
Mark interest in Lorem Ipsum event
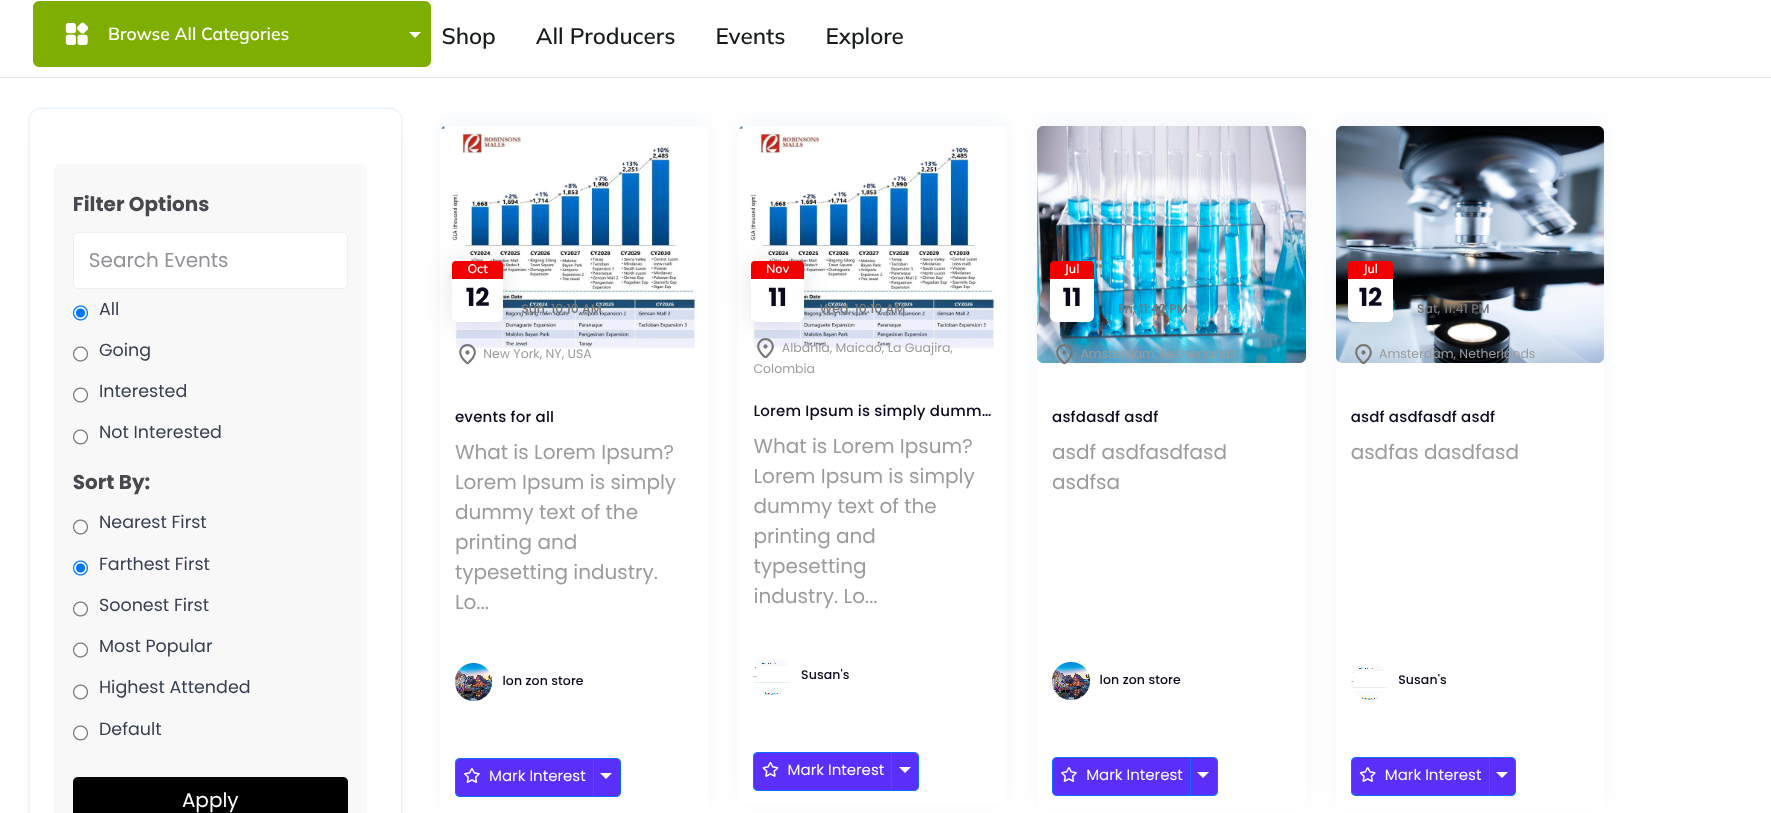823,771
